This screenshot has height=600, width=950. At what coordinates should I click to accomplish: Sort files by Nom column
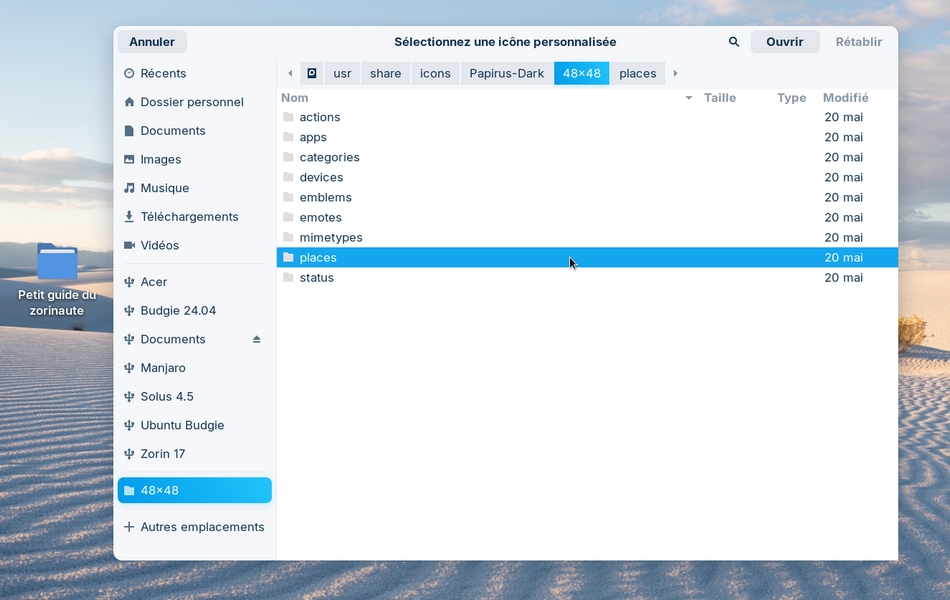pos(295,98)
